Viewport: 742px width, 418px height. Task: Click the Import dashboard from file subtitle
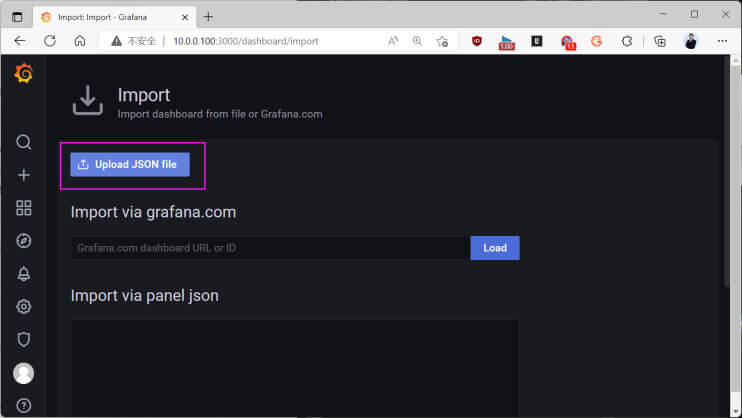[220, 114]
